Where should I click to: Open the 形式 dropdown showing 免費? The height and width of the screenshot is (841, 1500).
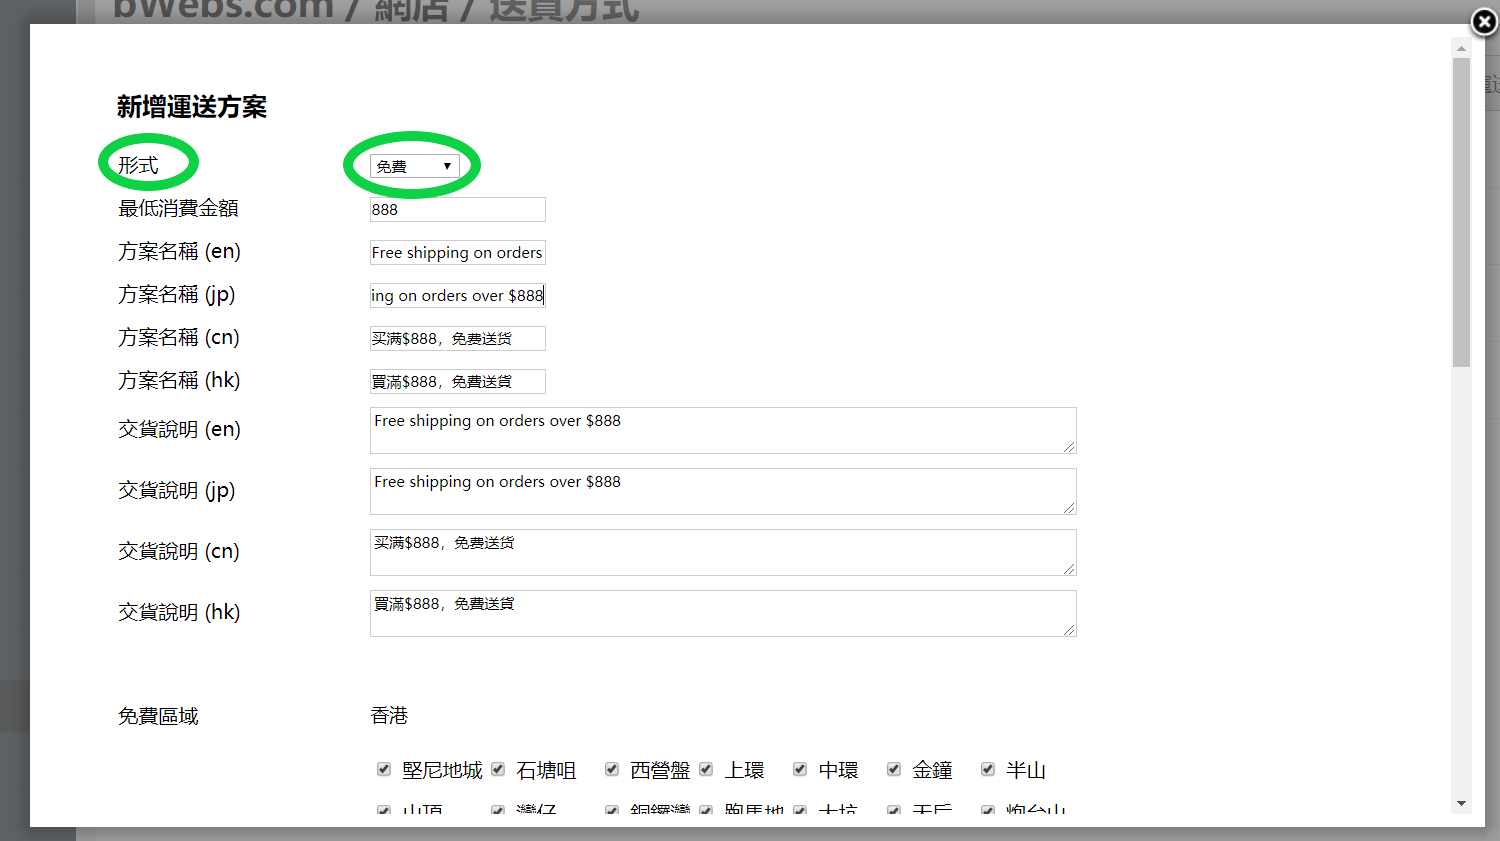[414, 166]
